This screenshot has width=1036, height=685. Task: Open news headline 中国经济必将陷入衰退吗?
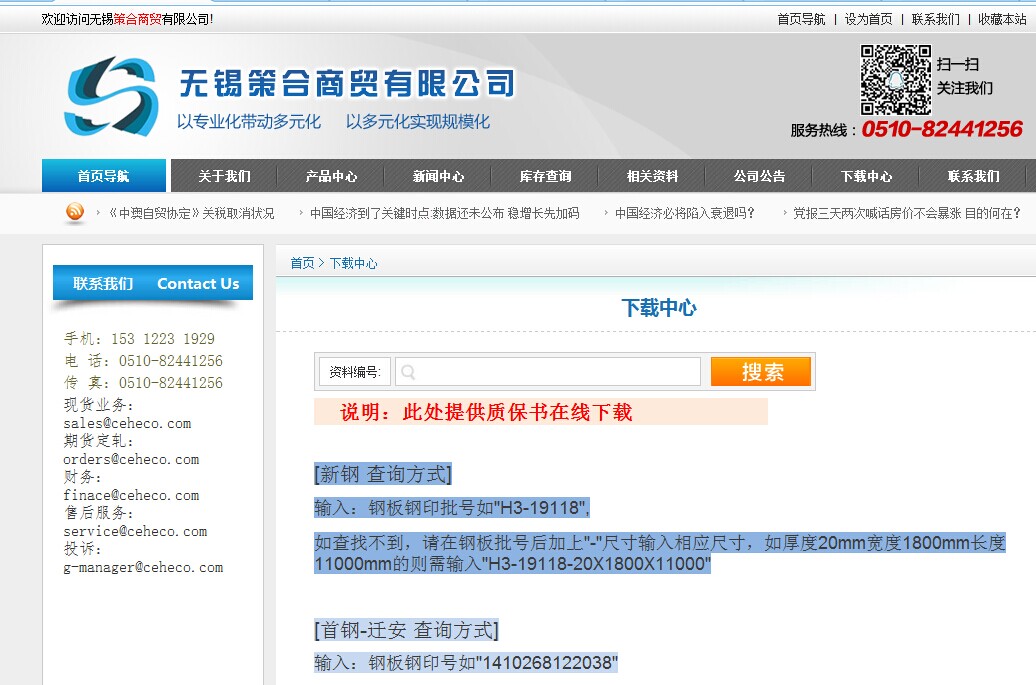[x=685, y=213]
